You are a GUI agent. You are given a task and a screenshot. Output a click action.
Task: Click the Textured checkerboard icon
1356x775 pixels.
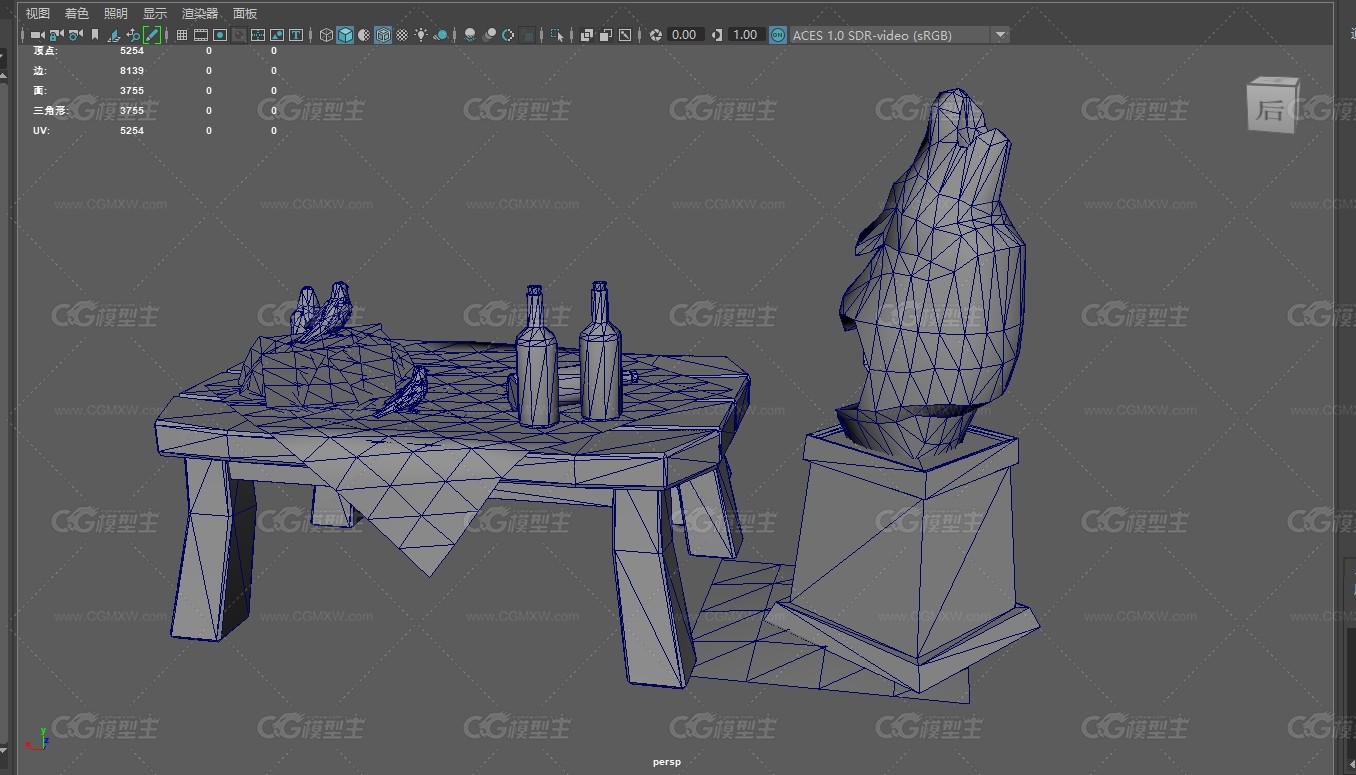(401, 35)
